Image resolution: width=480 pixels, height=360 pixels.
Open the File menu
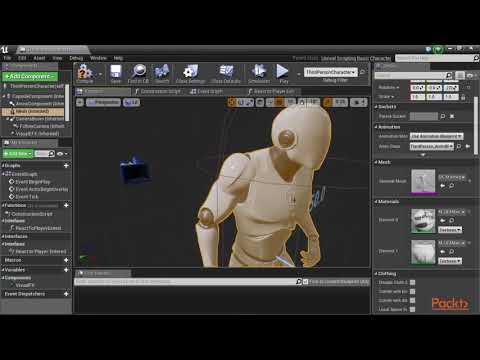tap(7, 58)
